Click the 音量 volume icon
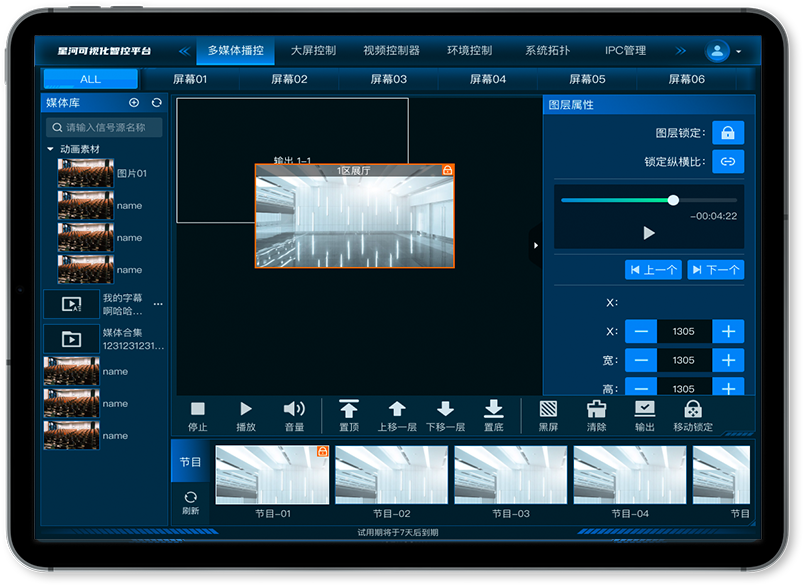The image size is (803, 585). [x=294, y=409]
